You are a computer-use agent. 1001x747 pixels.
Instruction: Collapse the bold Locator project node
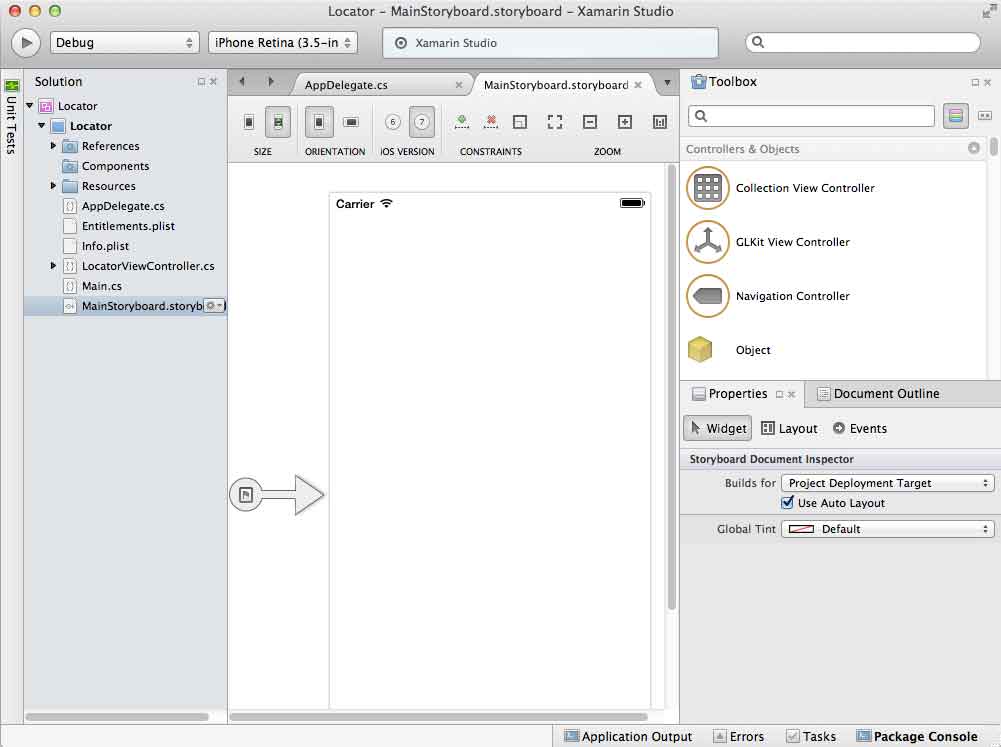pyautogui.click(x=41, y=125)
